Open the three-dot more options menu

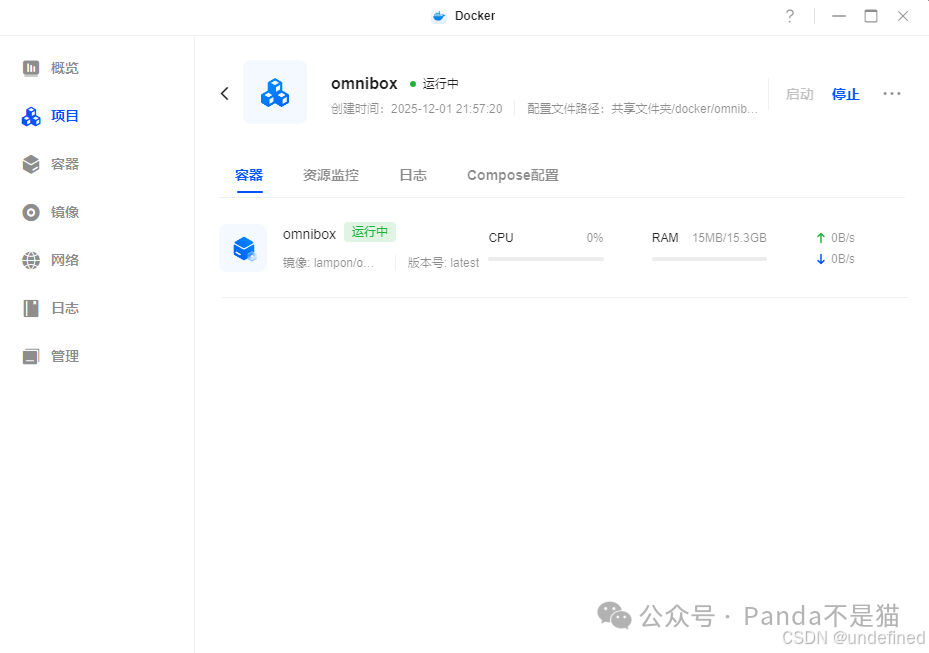[x=892, y=94]
